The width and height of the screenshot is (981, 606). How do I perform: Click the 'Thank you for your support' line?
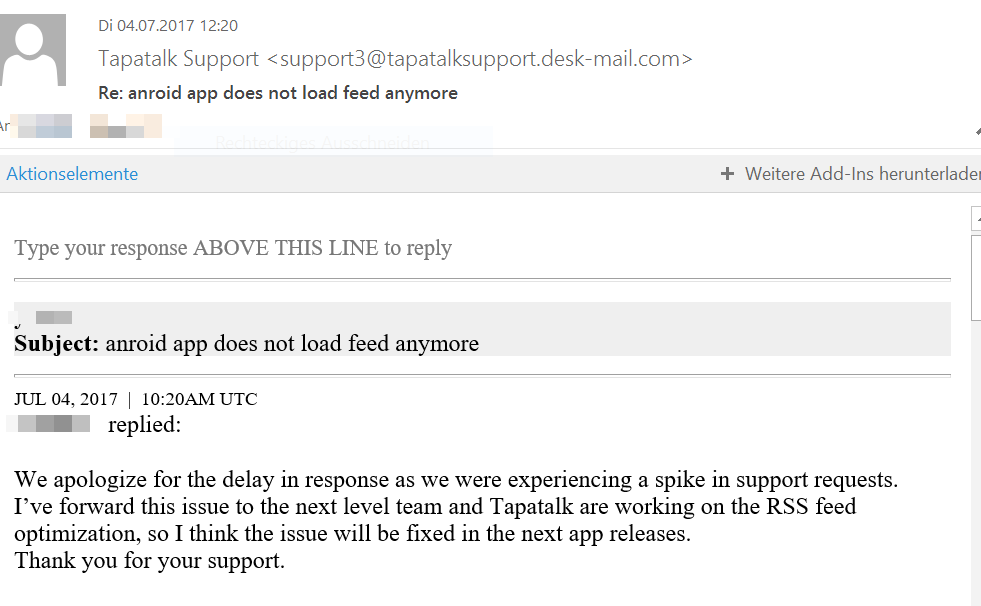(x=150, y=560)
